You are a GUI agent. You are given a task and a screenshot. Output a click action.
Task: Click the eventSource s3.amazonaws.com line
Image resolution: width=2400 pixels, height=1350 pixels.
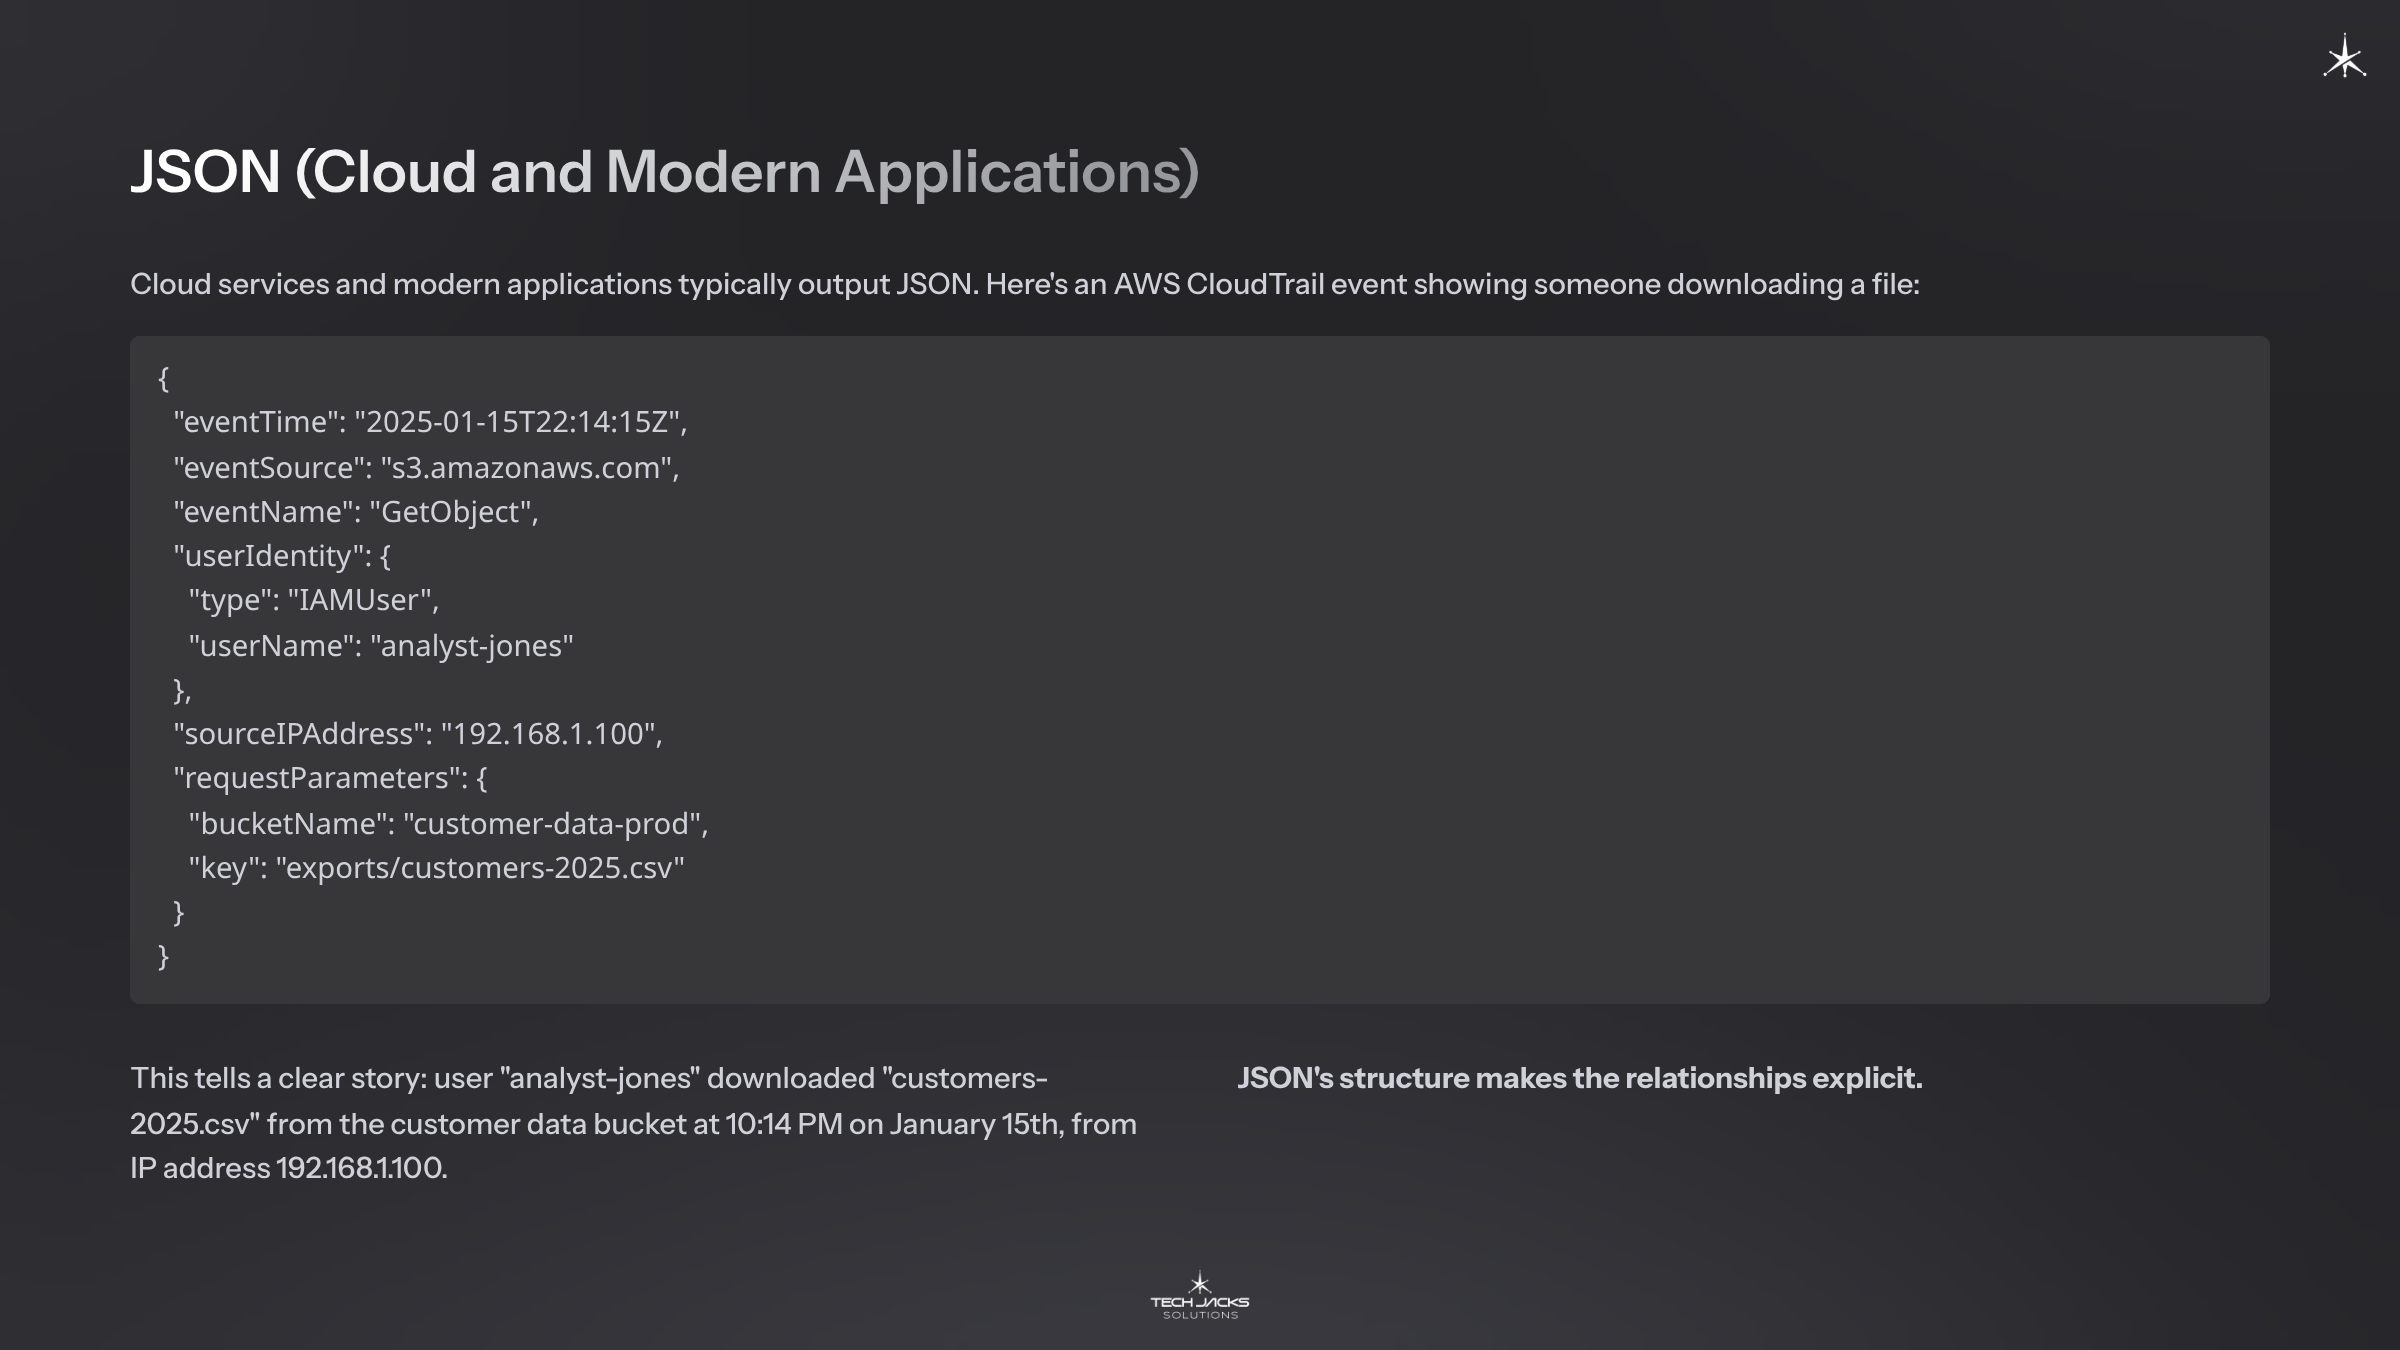(x=426, y=467)
